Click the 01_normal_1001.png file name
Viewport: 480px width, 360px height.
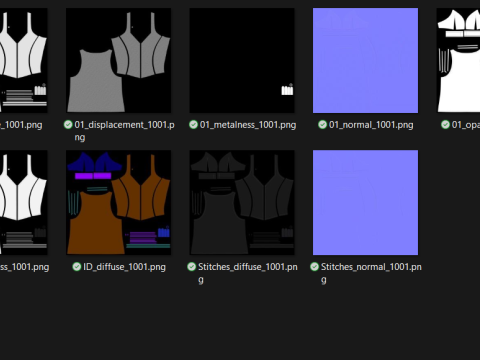point(371,125)
